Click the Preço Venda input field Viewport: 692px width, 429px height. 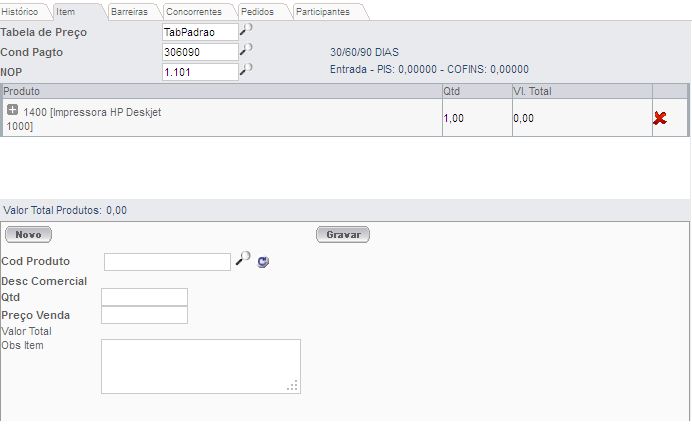[144, 315]
